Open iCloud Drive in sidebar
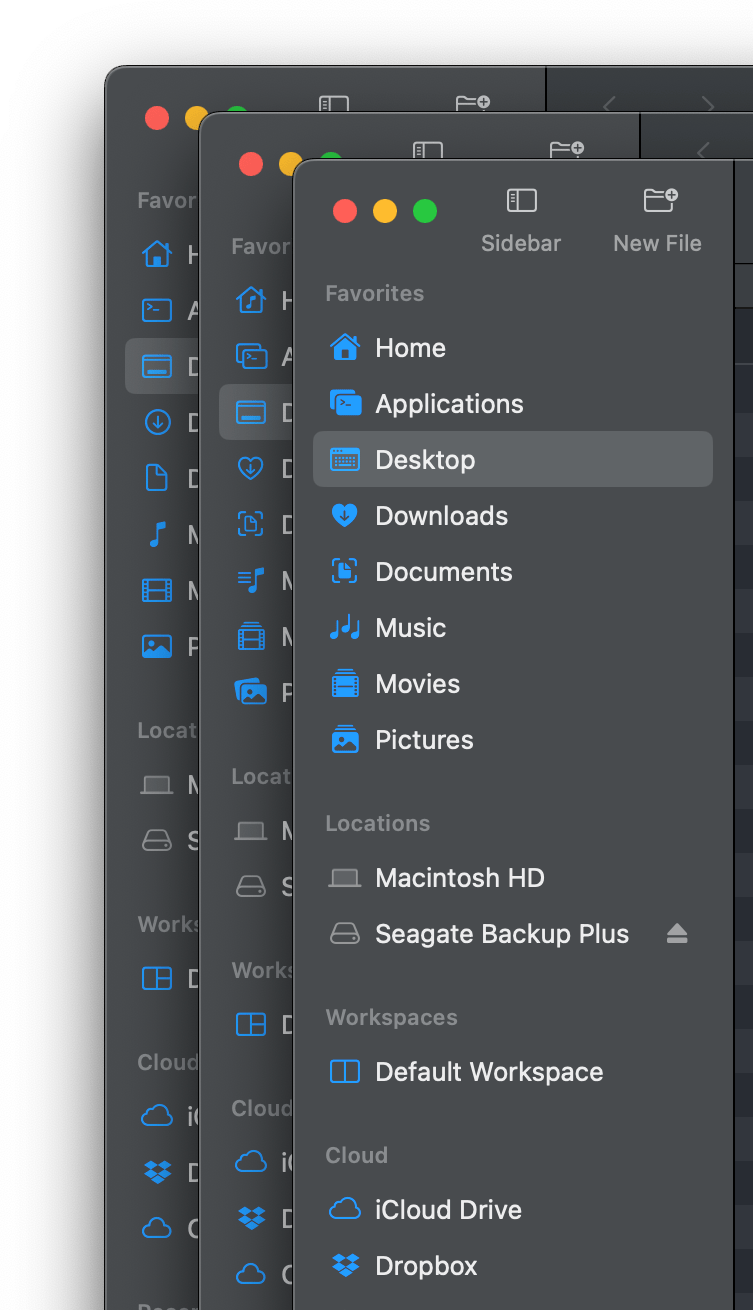The width and height of the screenshot is (753, 1310). pyautogui.click(x=448, y=1210)
